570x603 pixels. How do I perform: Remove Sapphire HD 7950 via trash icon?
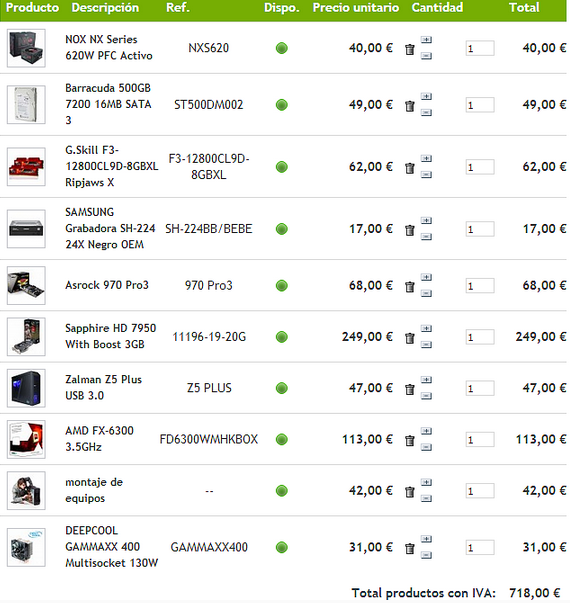click(410, 338)
